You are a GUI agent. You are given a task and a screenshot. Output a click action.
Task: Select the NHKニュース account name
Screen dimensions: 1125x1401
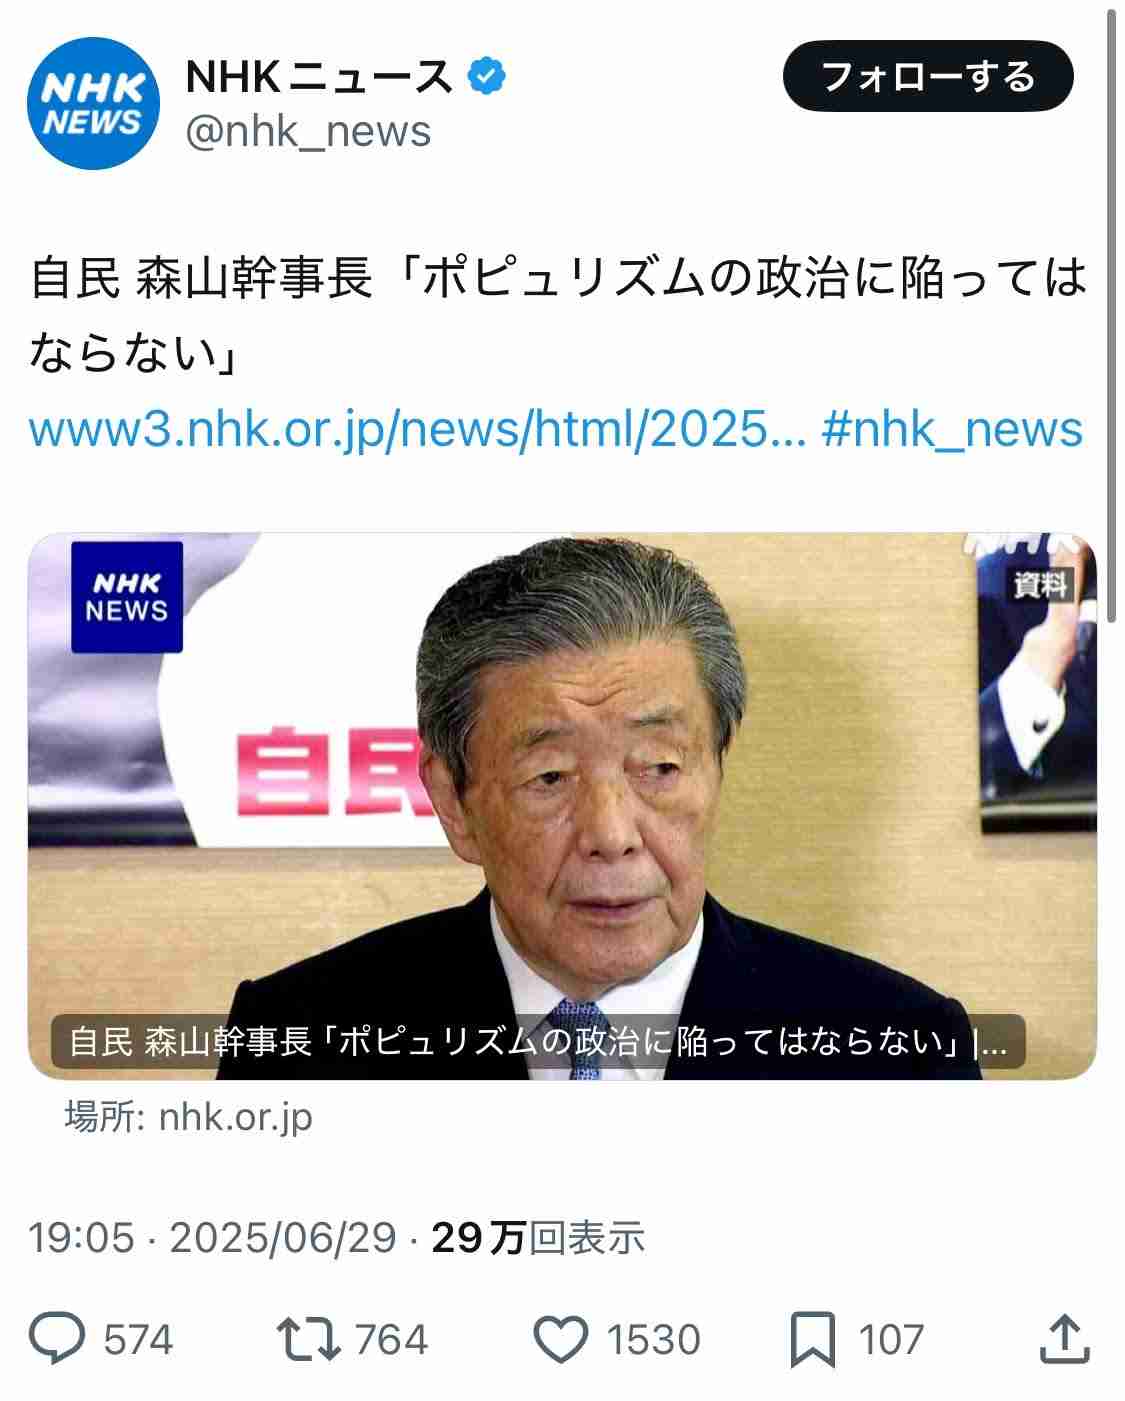(320, 77)
